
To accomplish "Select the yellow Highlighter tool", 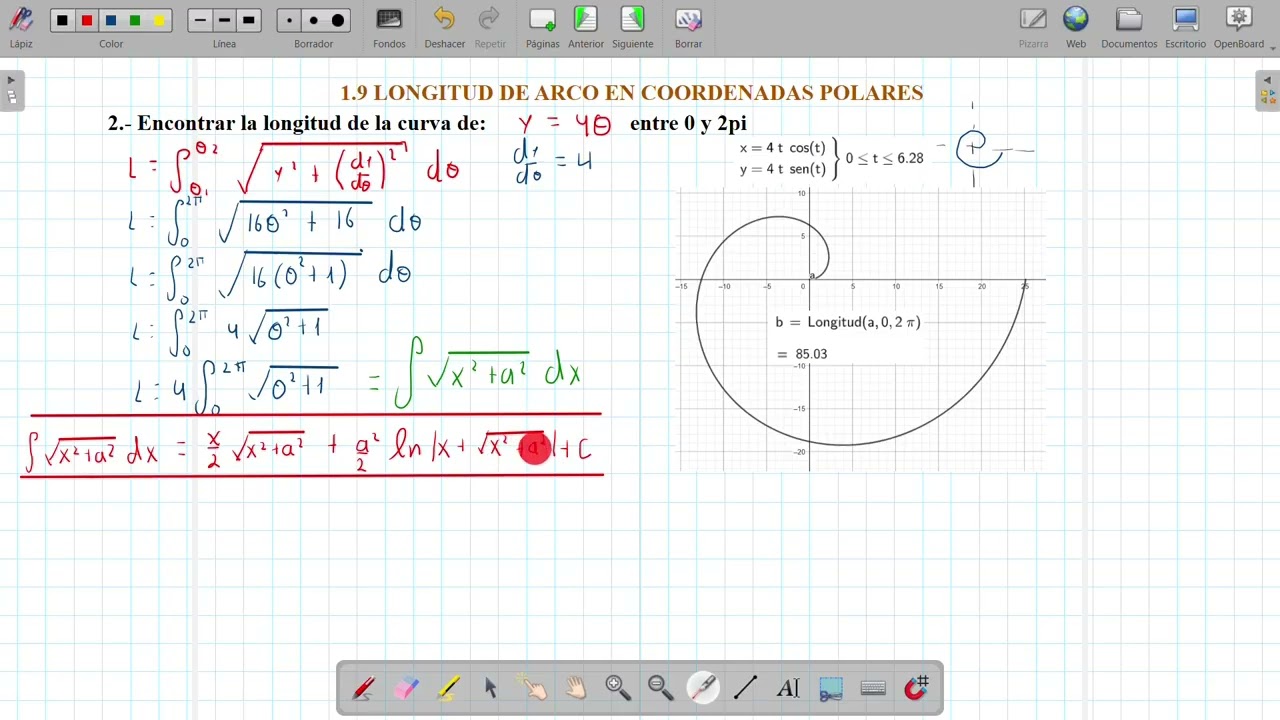I will point(449,688).
